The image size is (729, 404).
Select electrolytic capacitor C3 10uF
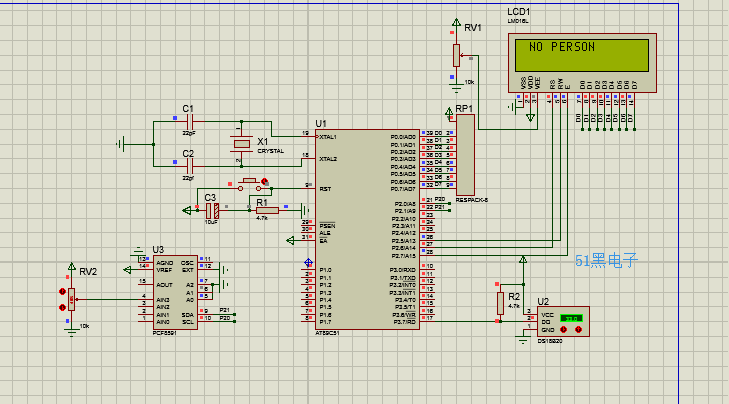coord(212,211)
